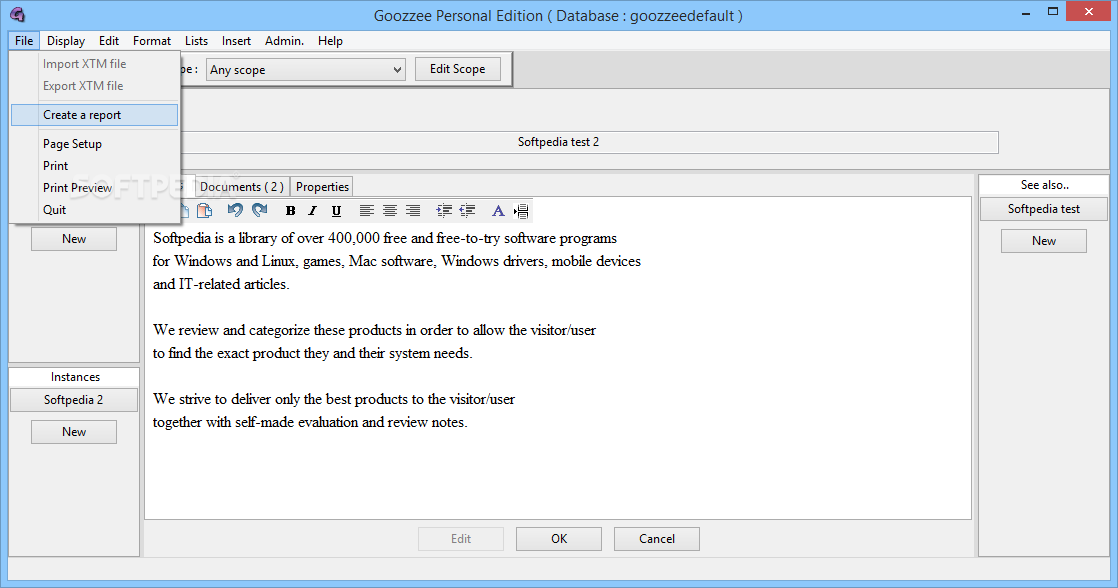Click the OK button

pos(559,539)
